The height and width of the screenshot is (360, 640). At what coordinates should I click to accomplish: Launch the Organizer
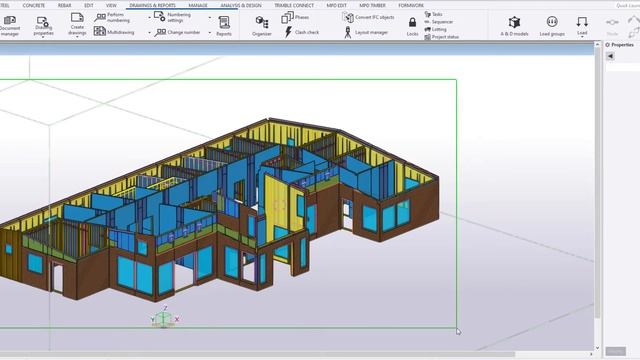click(x=262, y=26)
